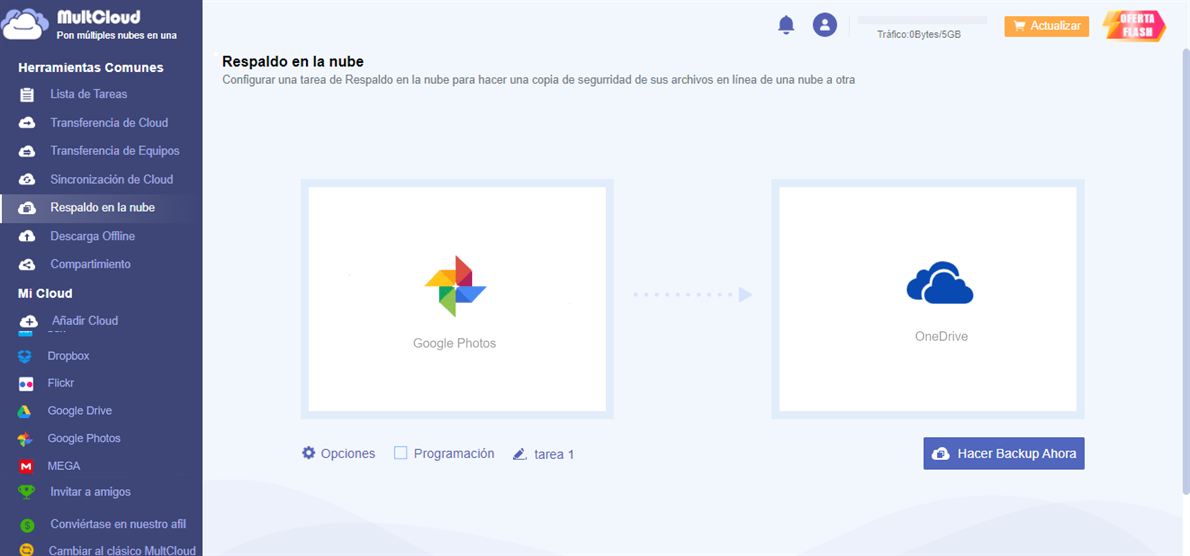Click the Transferencia de Cloud icon
The width and height of the screenshot is (1190, 556).
pyautogui.click(x=27, y=123)
